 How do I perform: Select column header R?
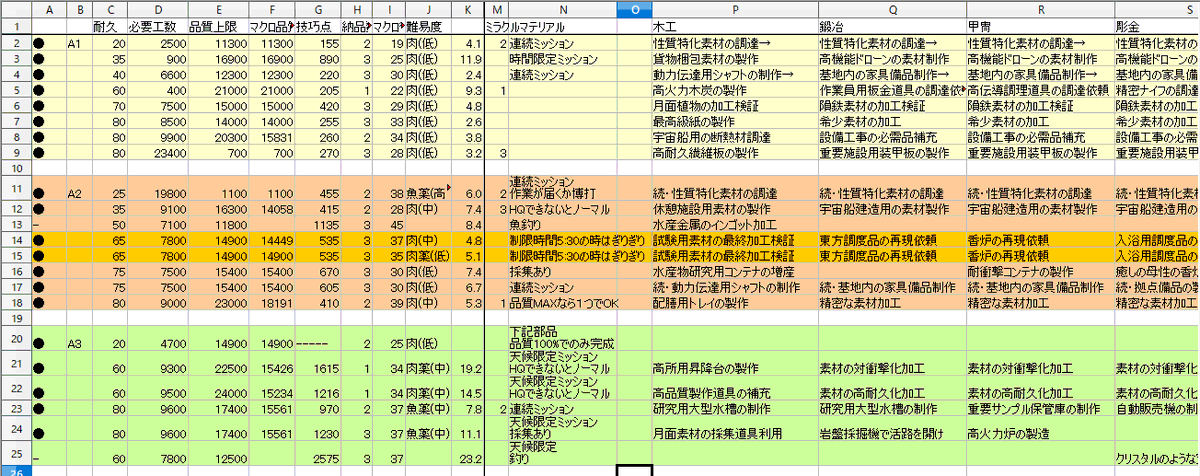click(x=1040, y=8)
